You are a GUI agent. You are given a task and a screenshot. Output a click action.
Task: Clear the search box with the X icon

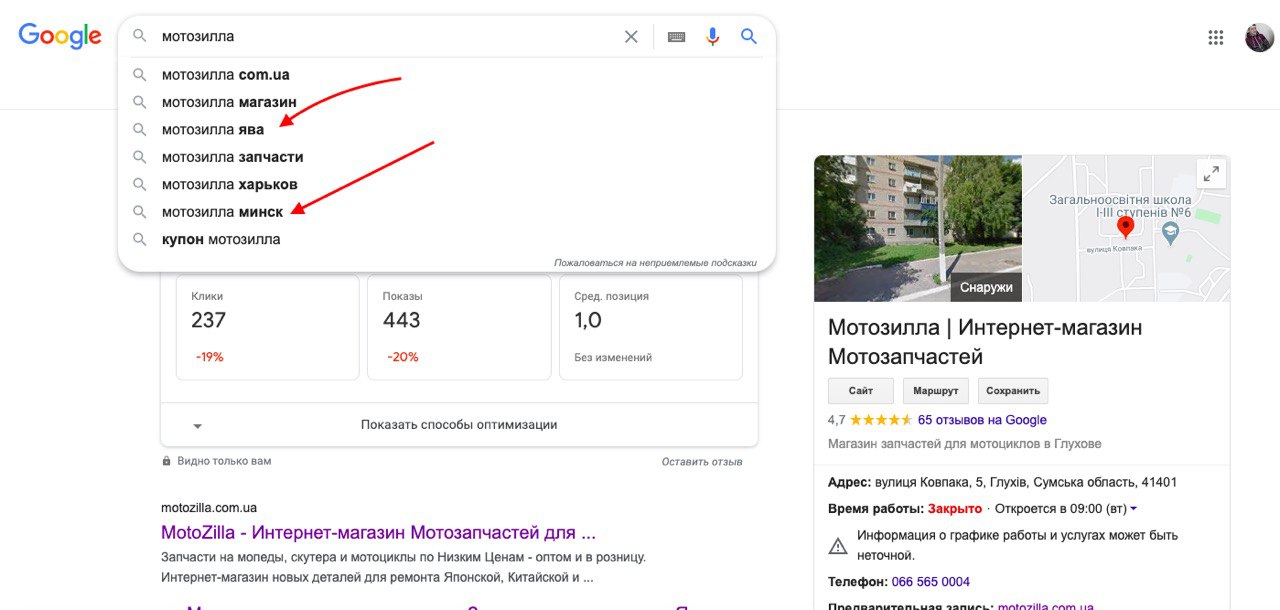[x=631, y=37]
